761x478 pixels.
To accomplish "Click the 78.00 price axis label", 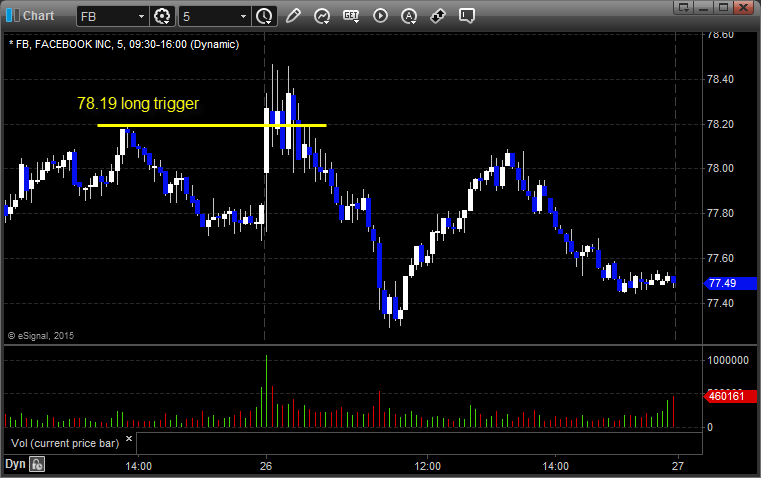I will tap(721, 168).
